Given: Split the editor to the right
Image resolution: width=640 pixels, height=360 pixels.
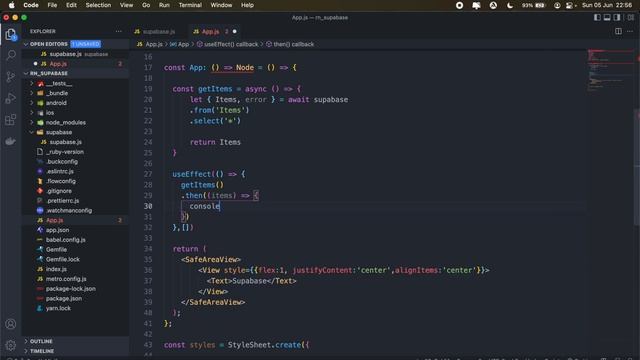Looking at the screenshot, I should pos(618,31).
